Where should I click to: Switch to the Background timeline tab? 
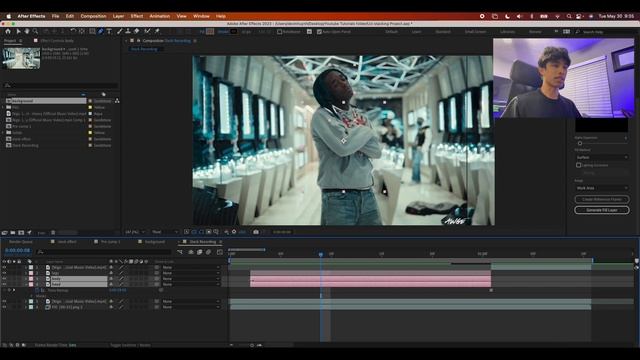click(155, 242)
